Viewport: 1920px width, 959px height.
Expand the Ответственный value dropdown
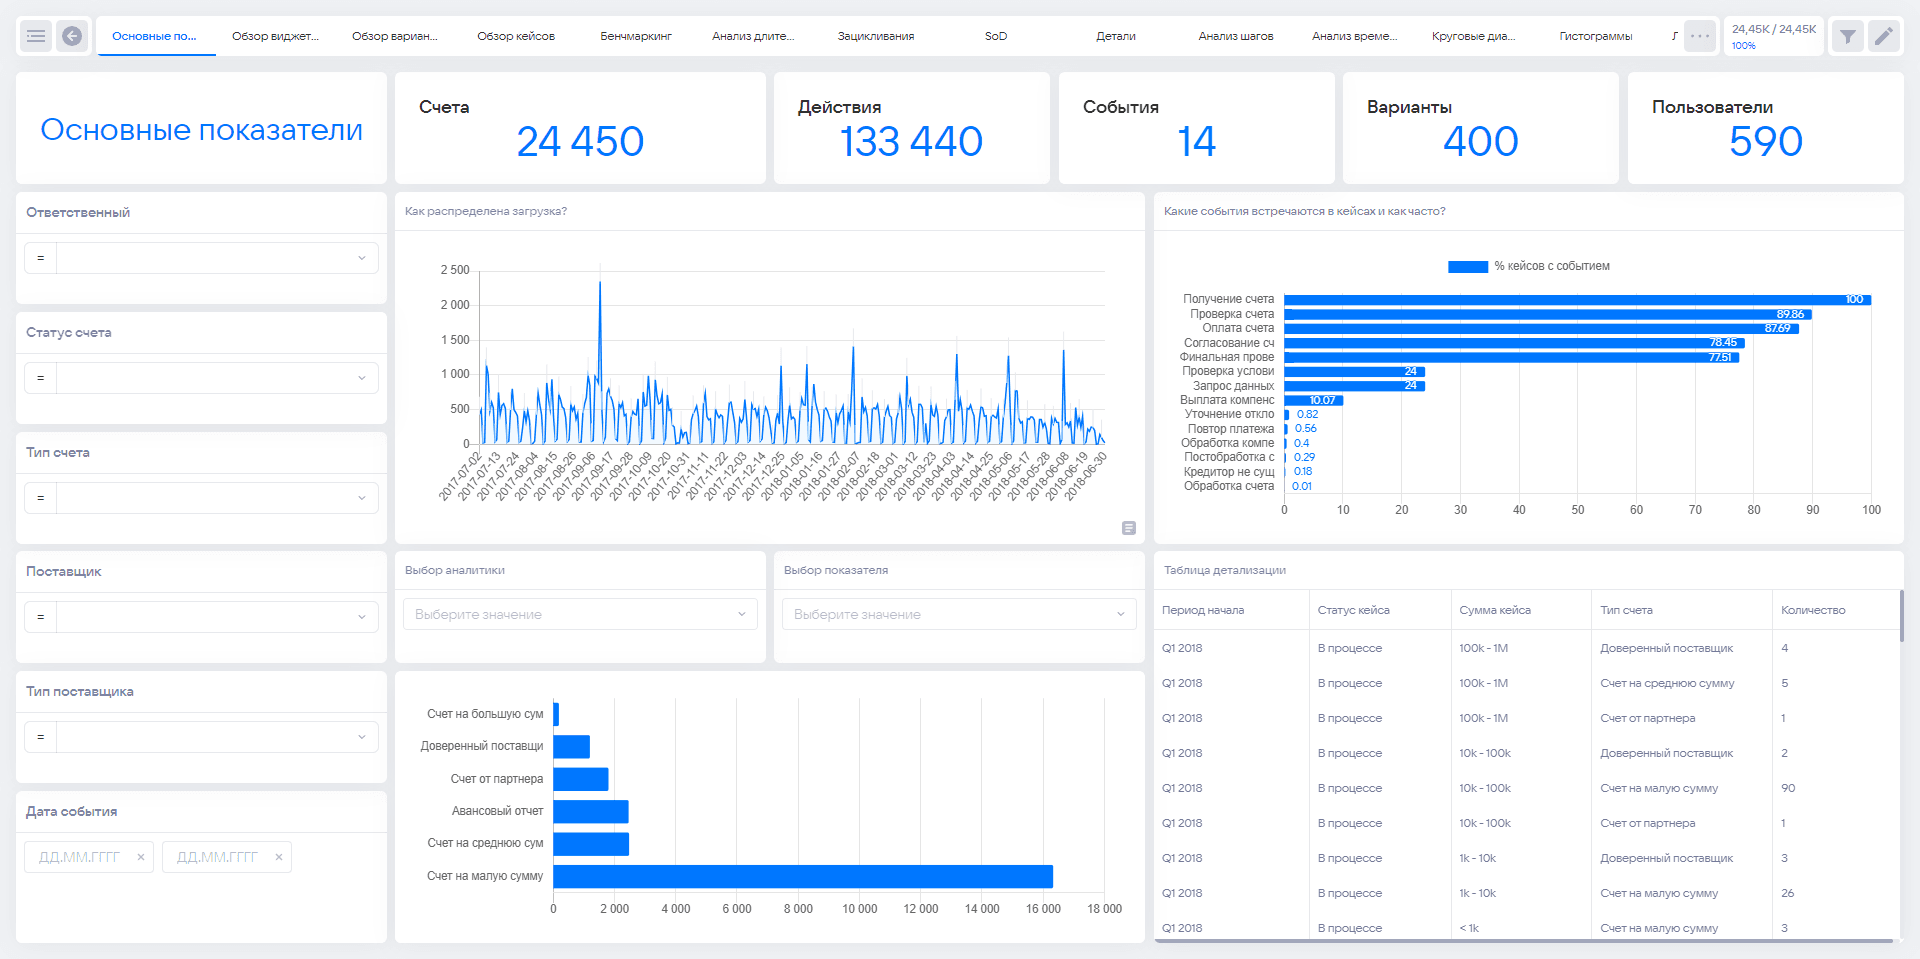[x=217, y=258]
